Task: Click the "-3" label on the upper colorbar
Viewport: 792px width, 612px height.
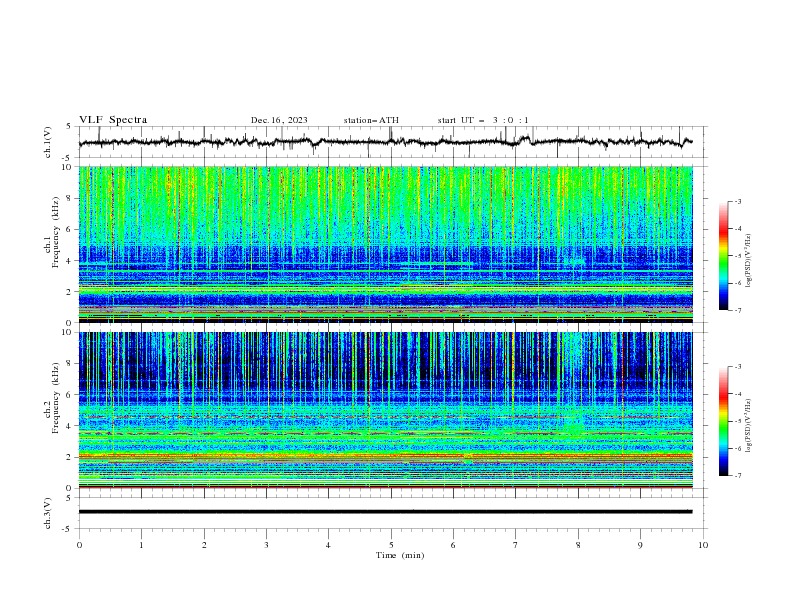Action: point(738,201)
